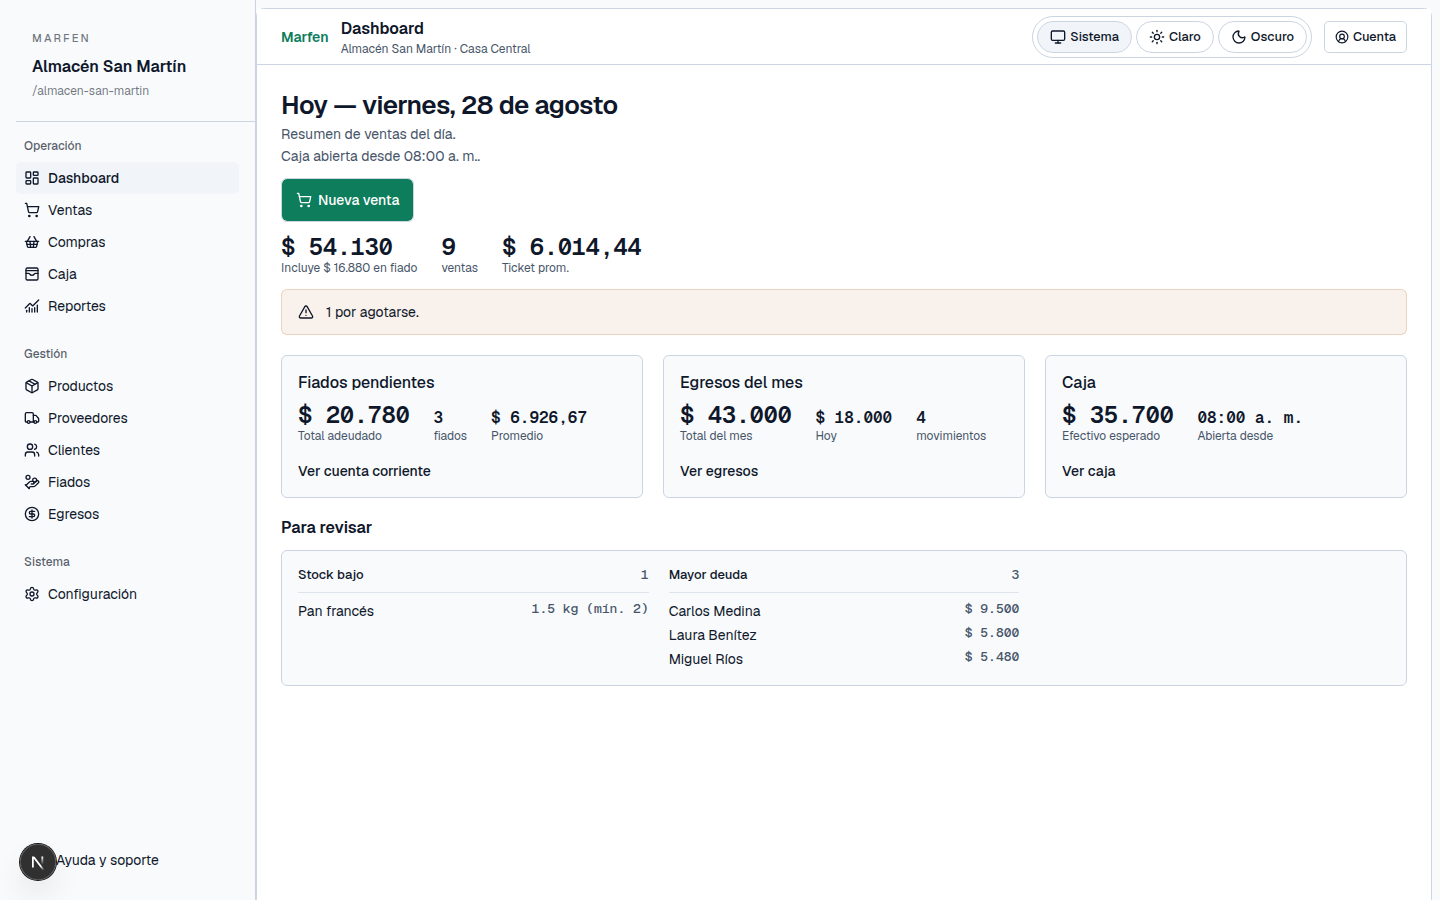This screenshot has height=900, width=1440.
Task: Open Compras section
Action: [127, 242]
